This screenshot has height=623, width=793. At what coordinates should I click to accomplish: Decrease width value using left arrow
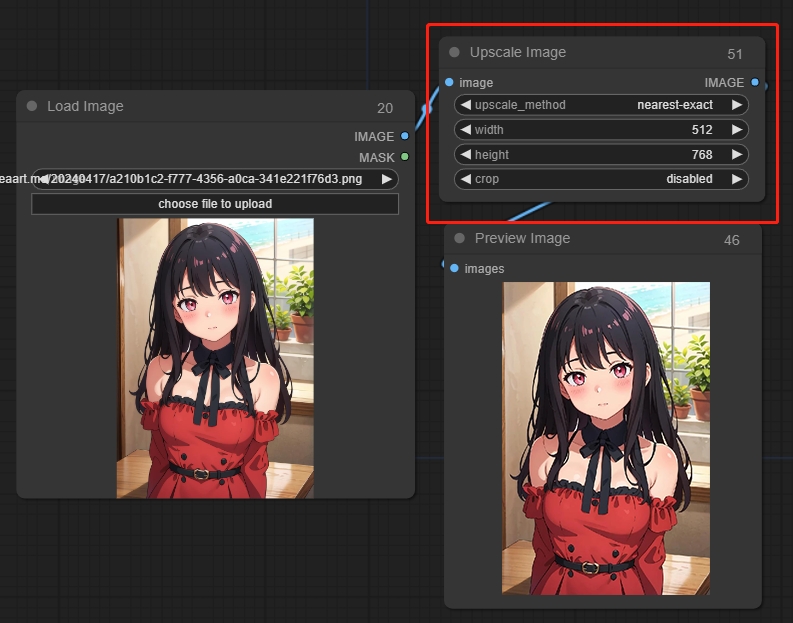[x=465, y=130]
